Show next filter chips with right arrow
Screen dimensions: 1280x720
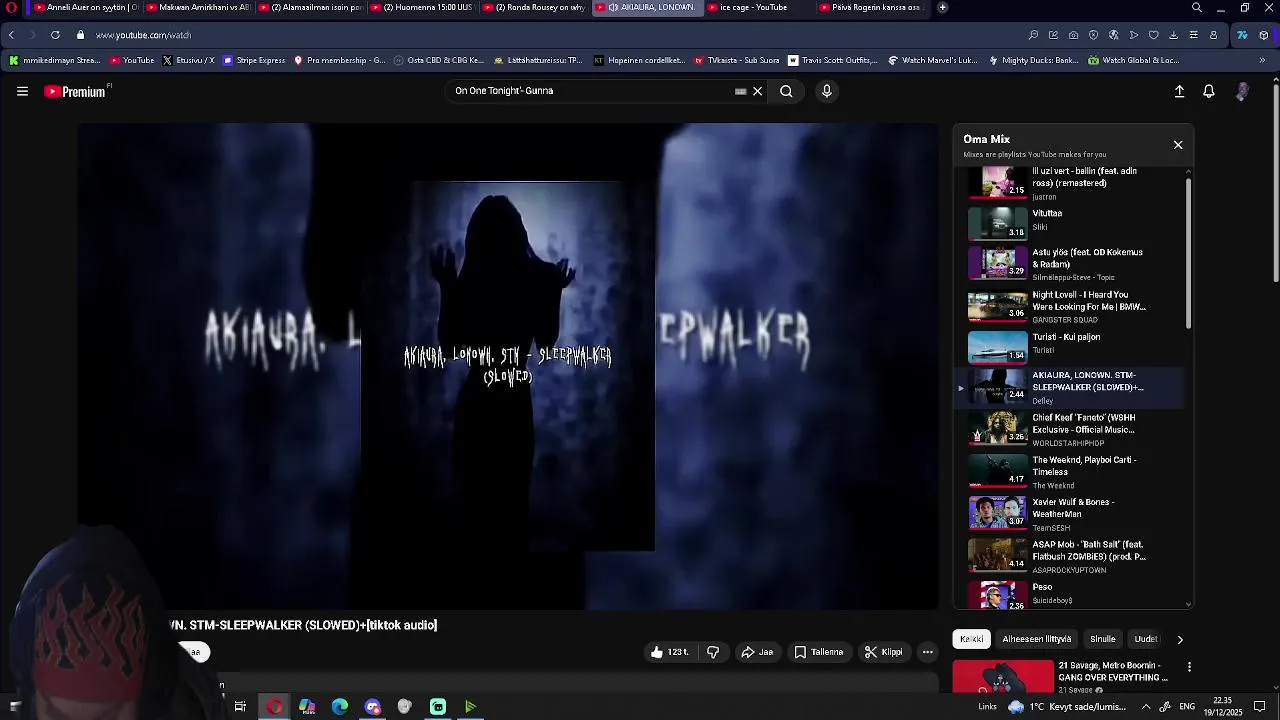click(1180, 639)
